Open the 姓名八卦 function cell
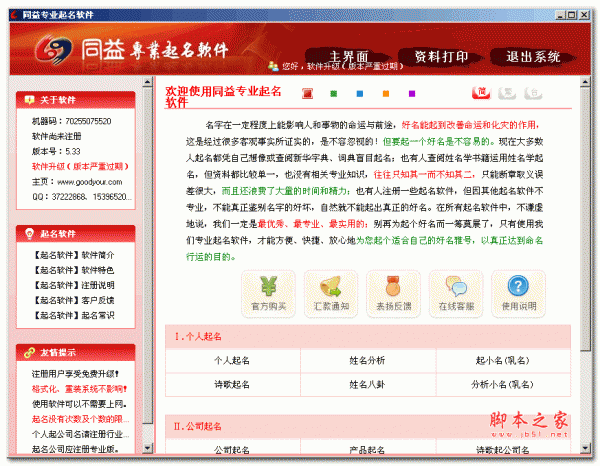600x466 pixels. (368, 385)
